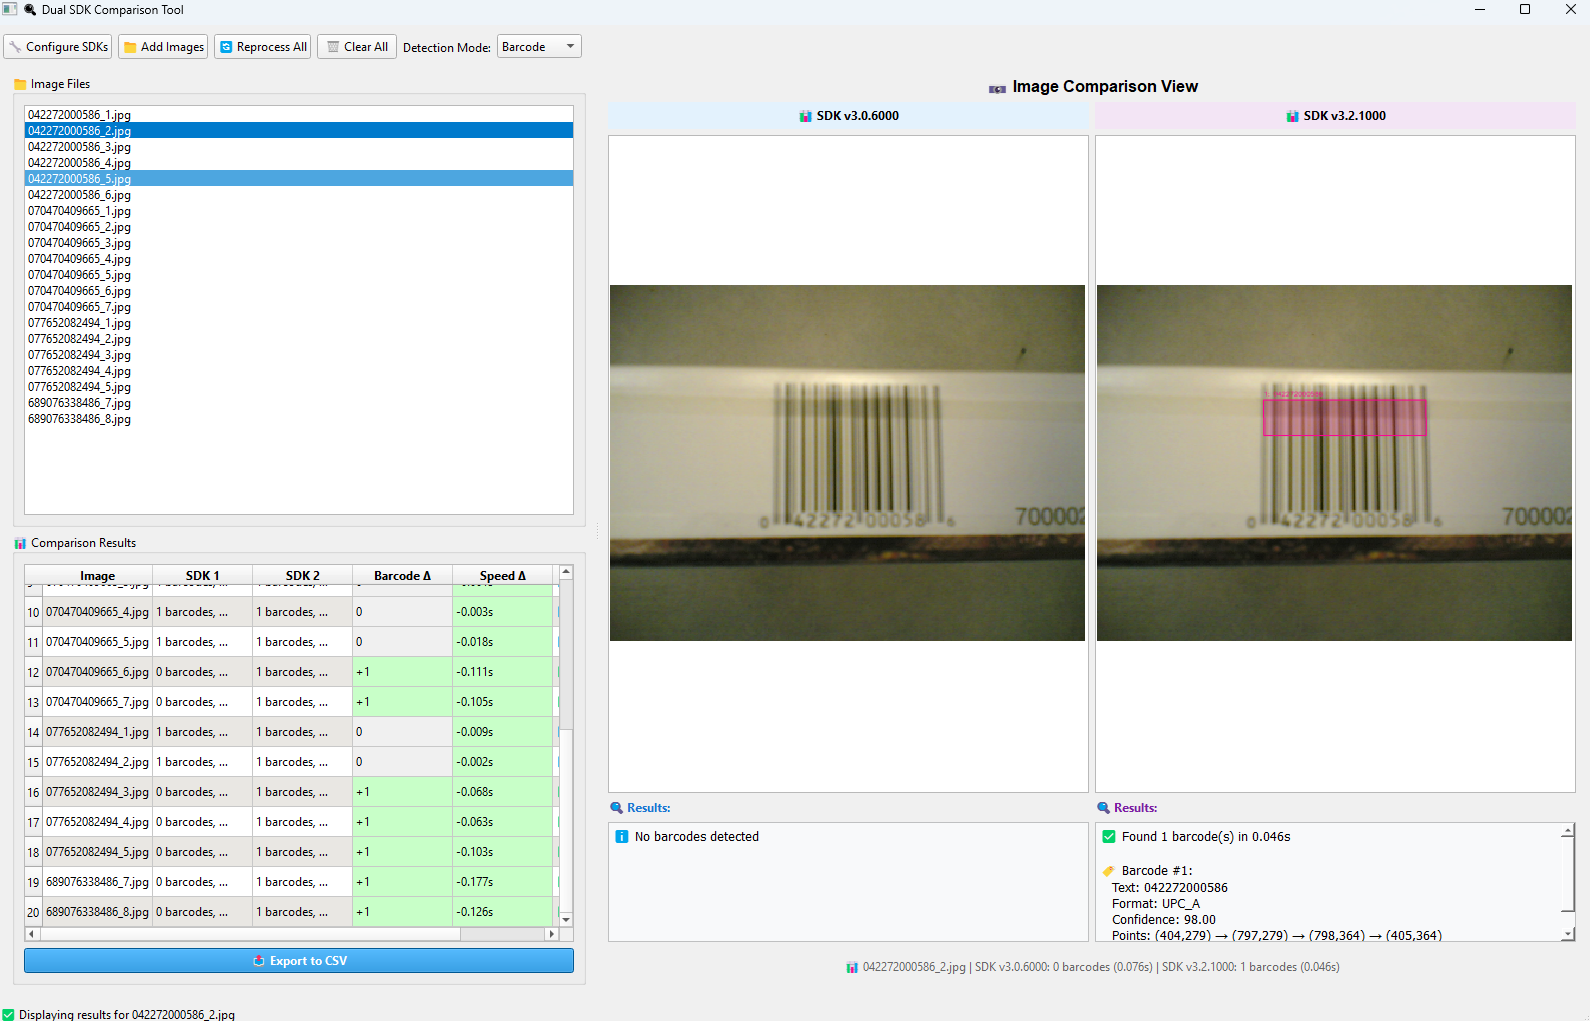Sort by SDK 1 column header
The width and height of the screenshot is (1590, 1021).
coord(202,576)
